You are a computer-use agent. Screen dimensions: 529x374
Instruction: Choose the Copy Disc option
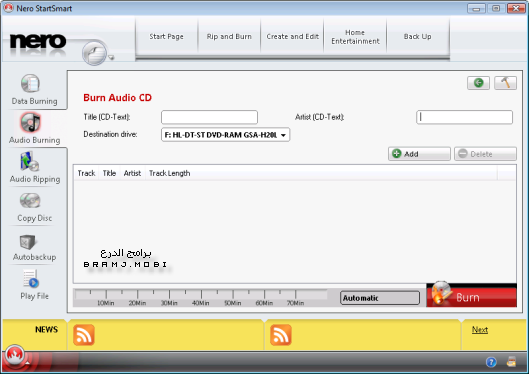coord(34,207)
